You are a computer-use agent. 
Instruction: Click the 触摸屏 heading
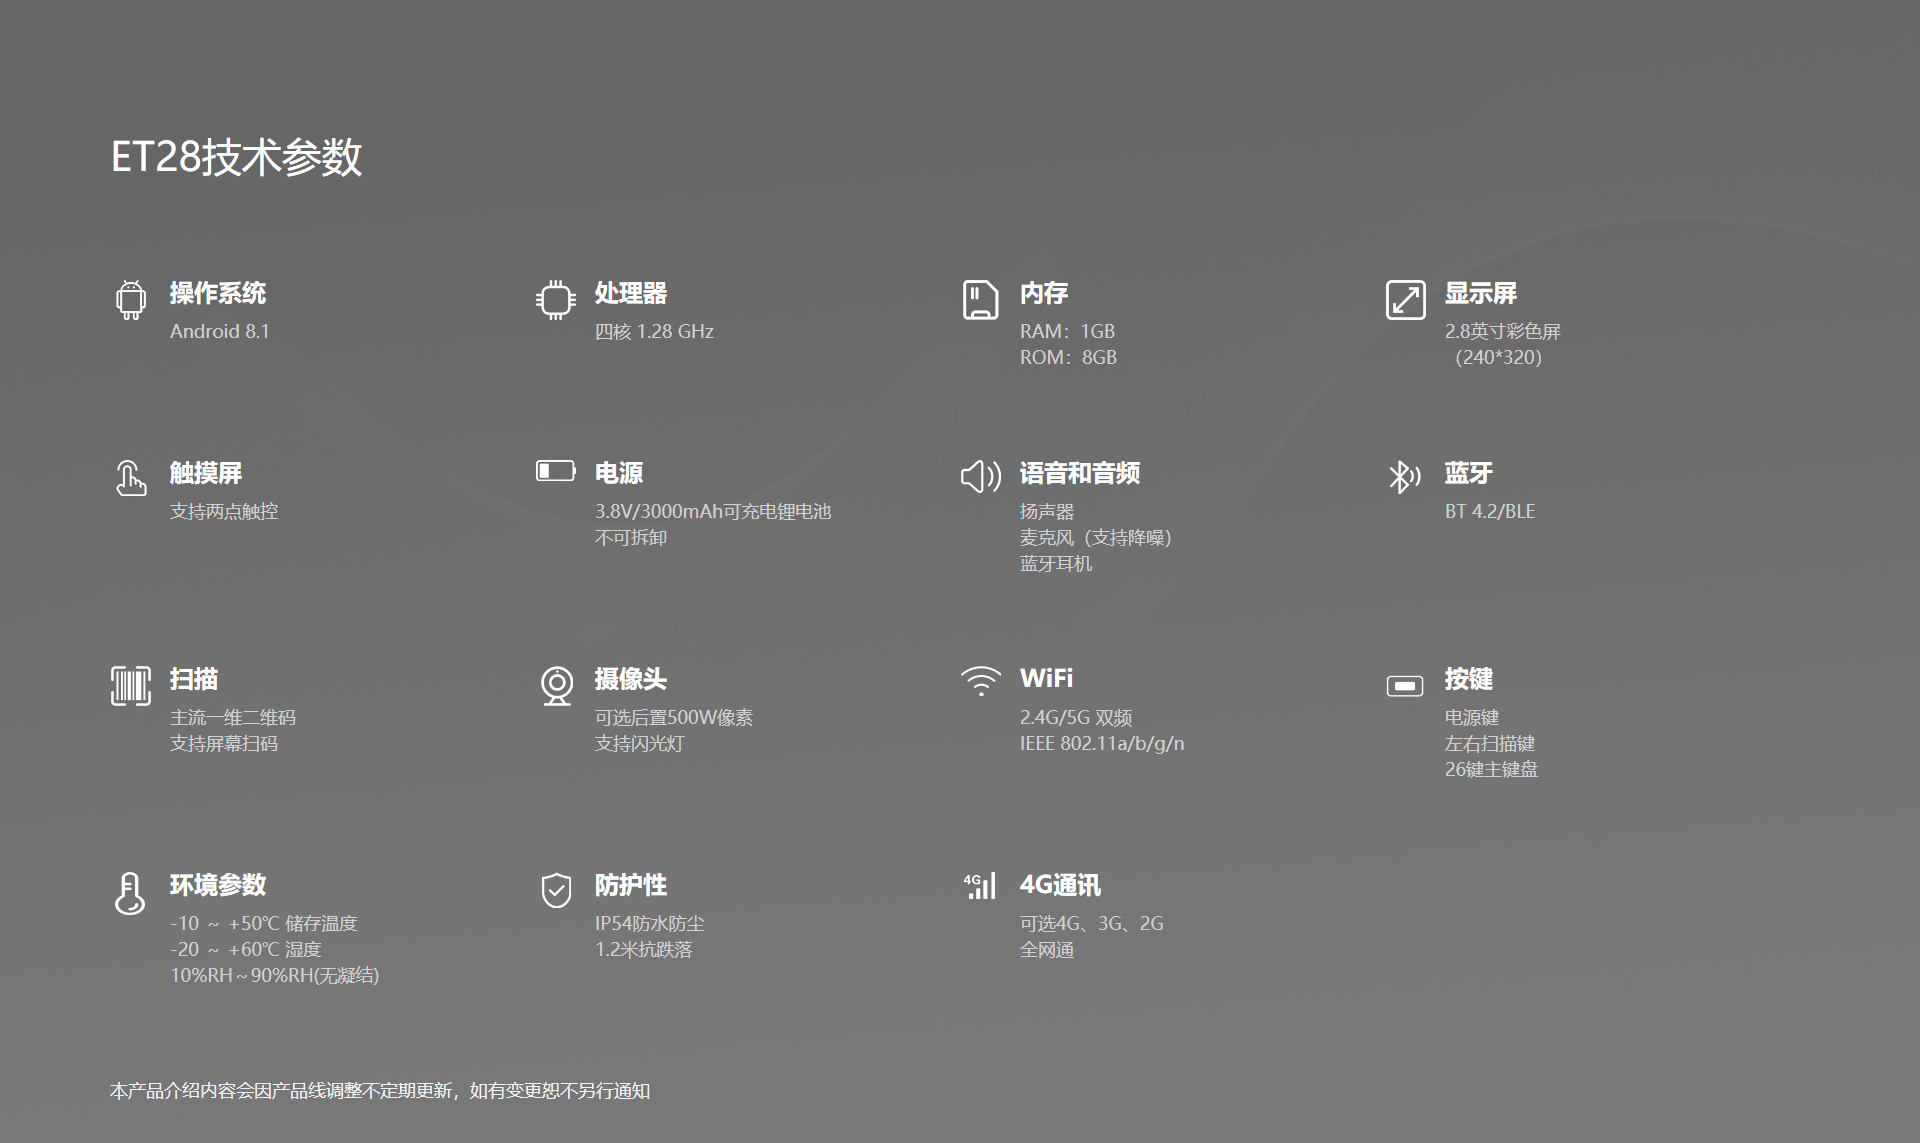[206, 473]
